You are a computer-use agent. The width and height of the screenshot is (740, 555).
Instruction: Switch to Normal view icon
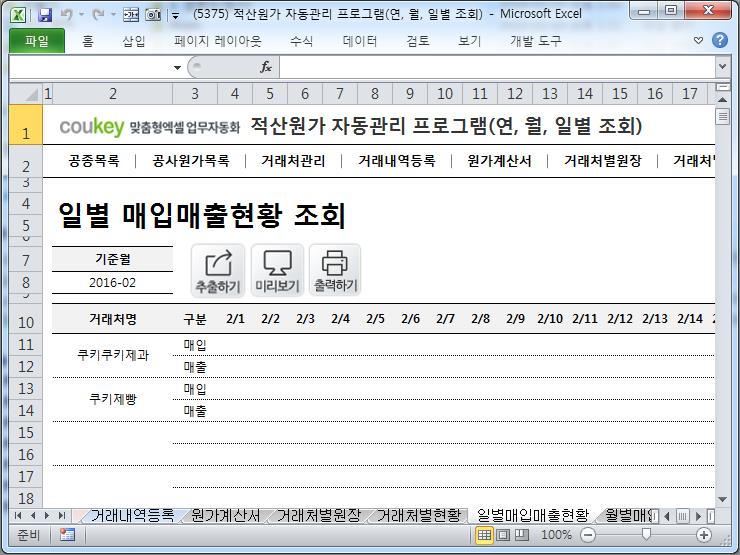[x=484, y=535]
